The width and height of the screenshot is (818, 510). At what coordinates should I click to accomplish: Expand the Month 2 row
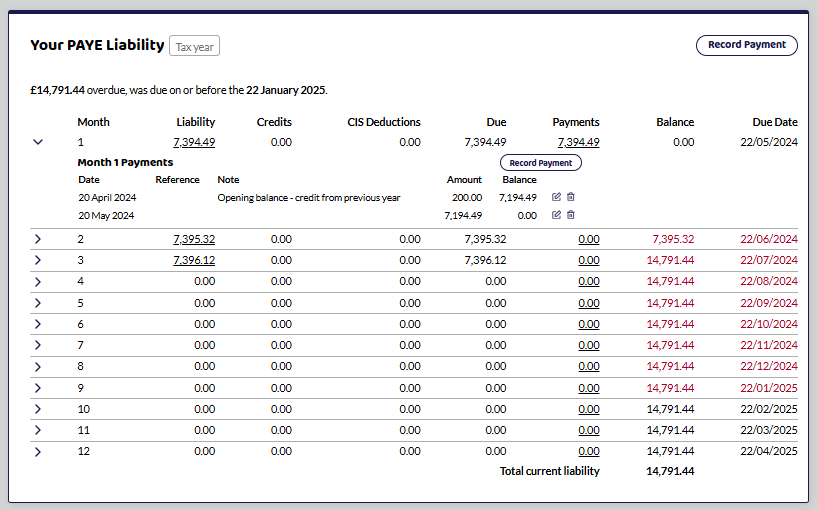click(38, 239)
